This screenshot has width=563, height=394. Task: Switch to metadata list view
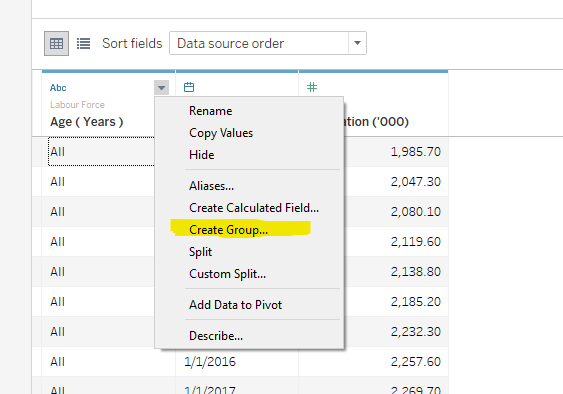click(83, 43)
